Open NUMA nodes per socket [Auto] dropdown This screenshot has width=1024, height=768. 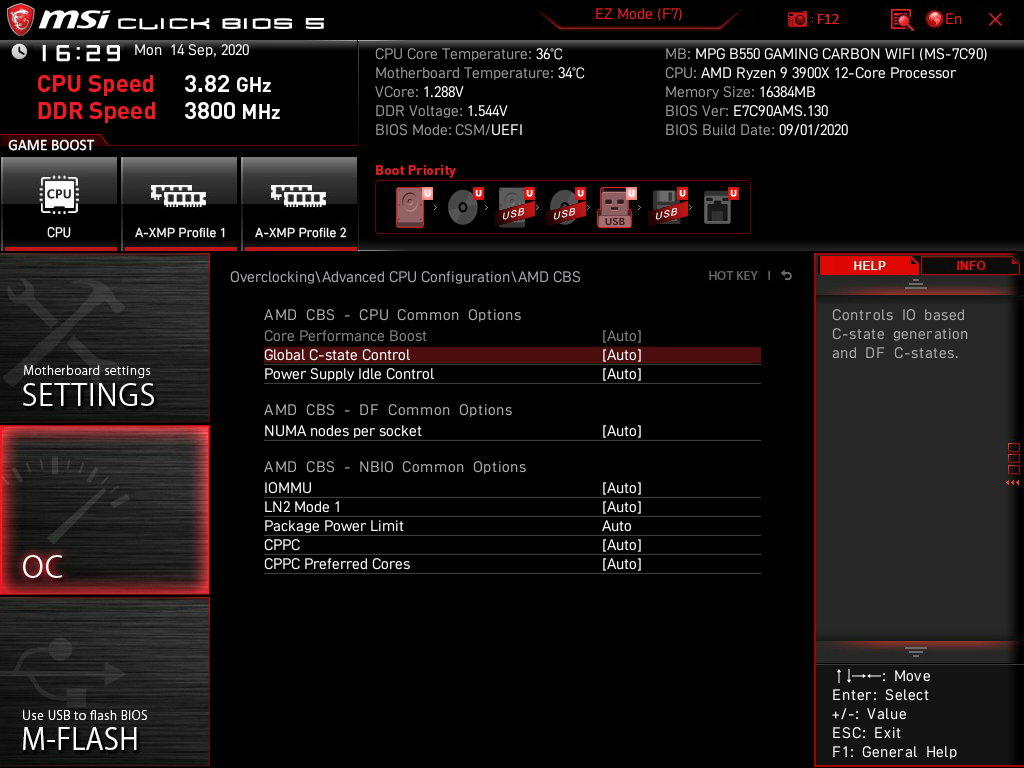[622, 431]
